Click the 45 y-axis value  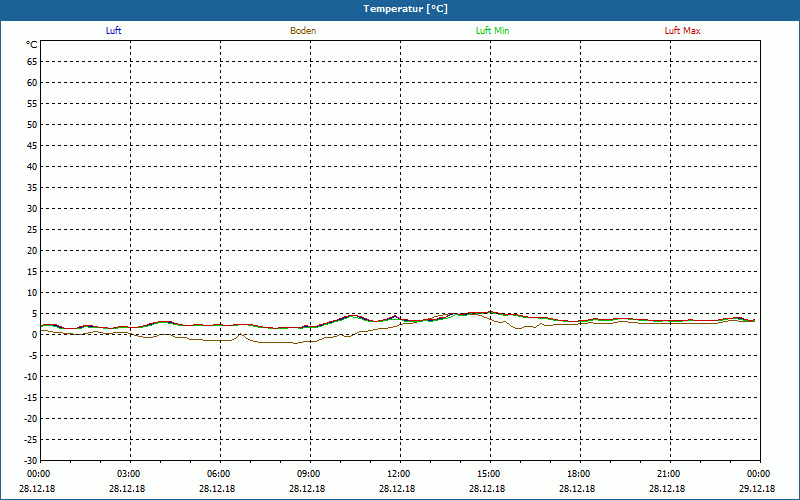(x=32, y=145)
